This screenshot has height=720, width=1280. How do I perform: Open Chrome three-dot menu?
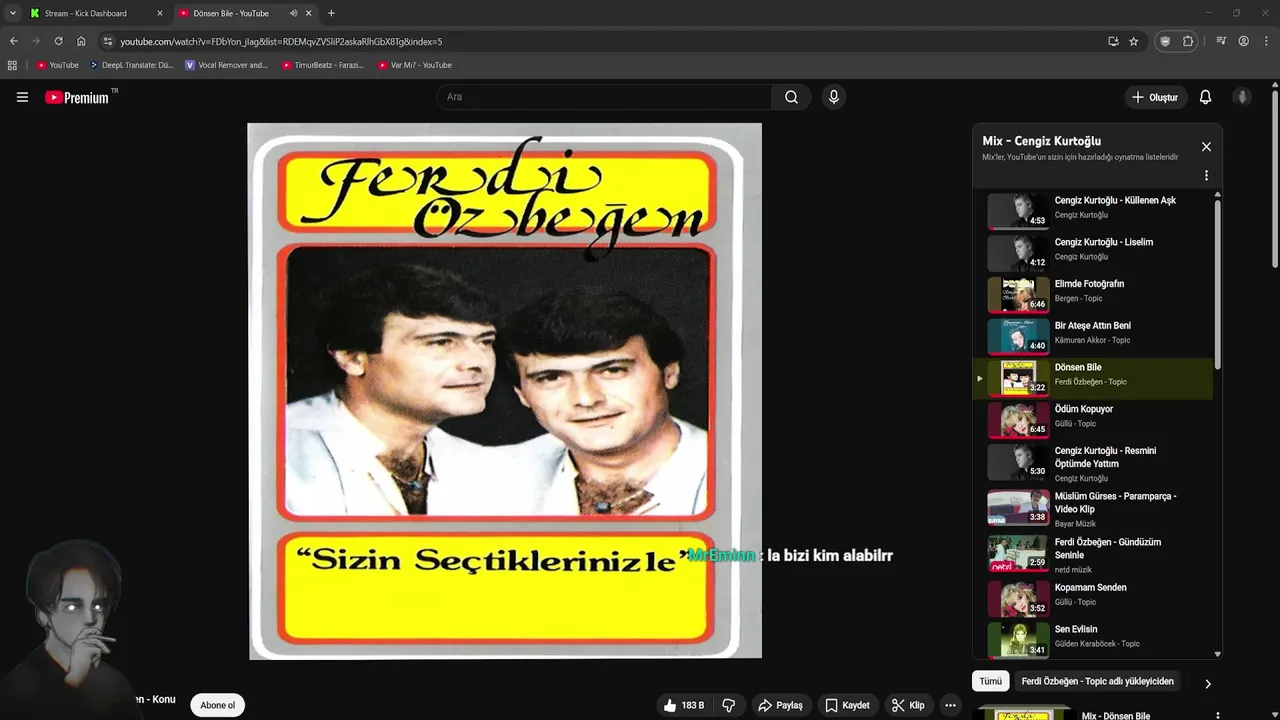[x=1266, y=41]
